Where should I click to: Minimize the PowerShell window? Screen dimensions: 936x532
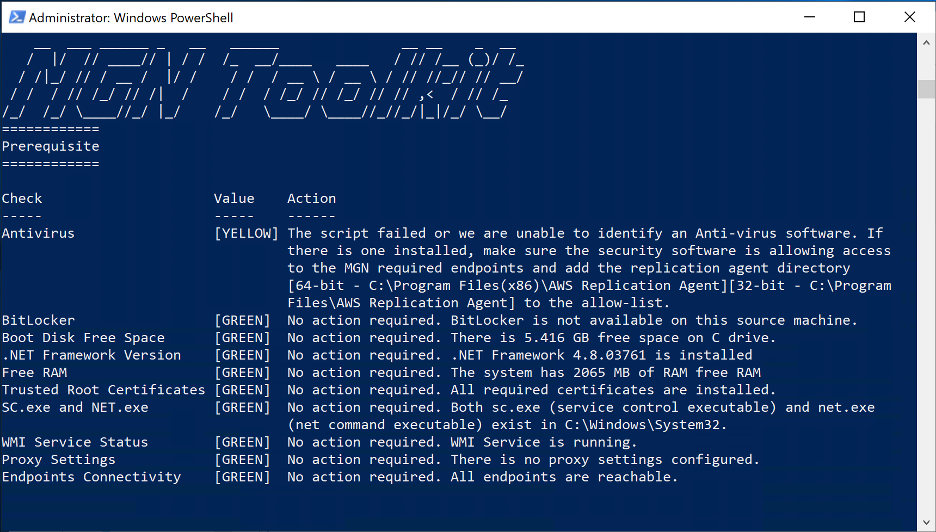click(813, 17)
